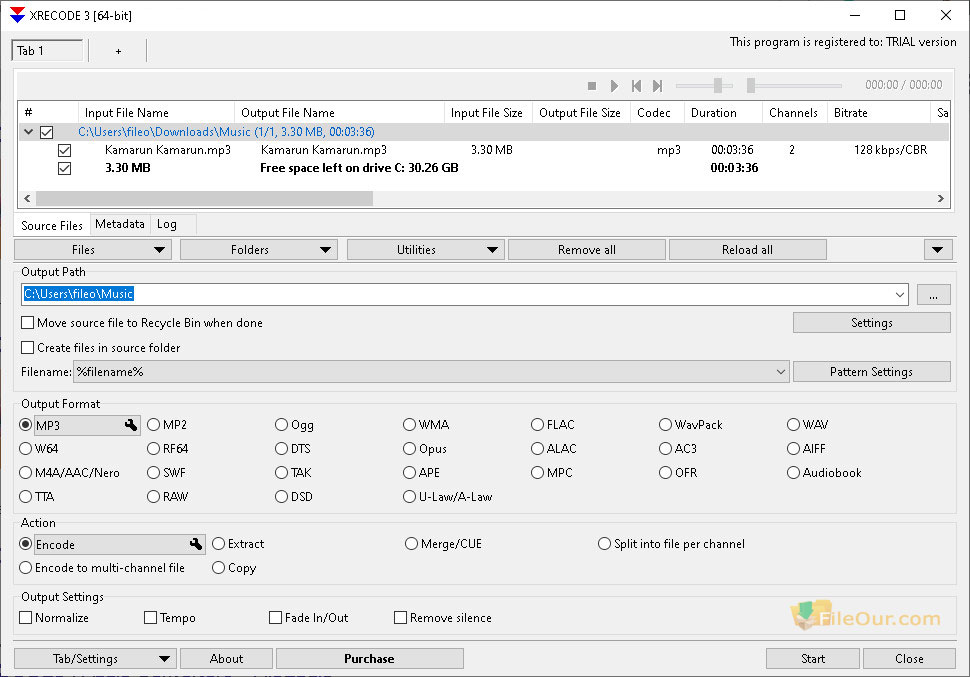Switch to the Source Files tab
The image size is (970, 677).
(x=52, y=225)
